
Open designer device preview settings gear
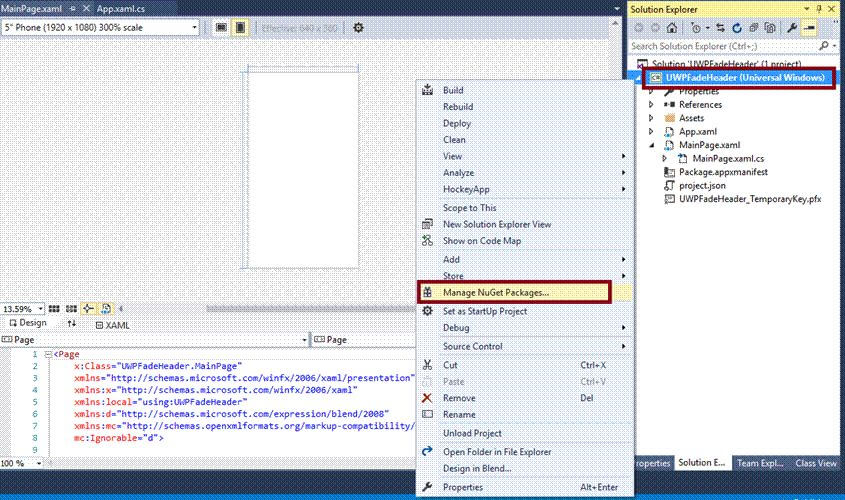358,27
